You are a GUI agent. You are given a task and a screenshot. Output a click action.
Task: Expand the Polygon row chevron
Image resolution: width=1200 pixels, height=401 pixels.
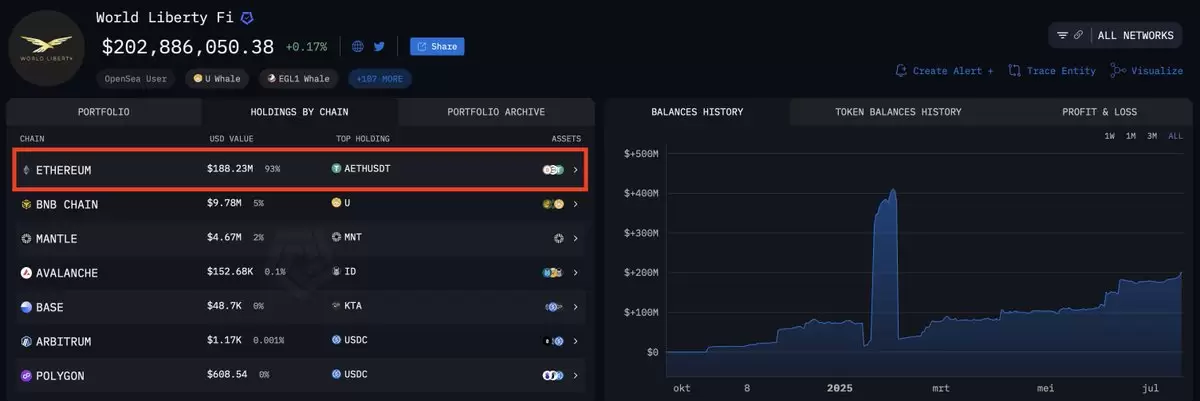click(575, 375)
